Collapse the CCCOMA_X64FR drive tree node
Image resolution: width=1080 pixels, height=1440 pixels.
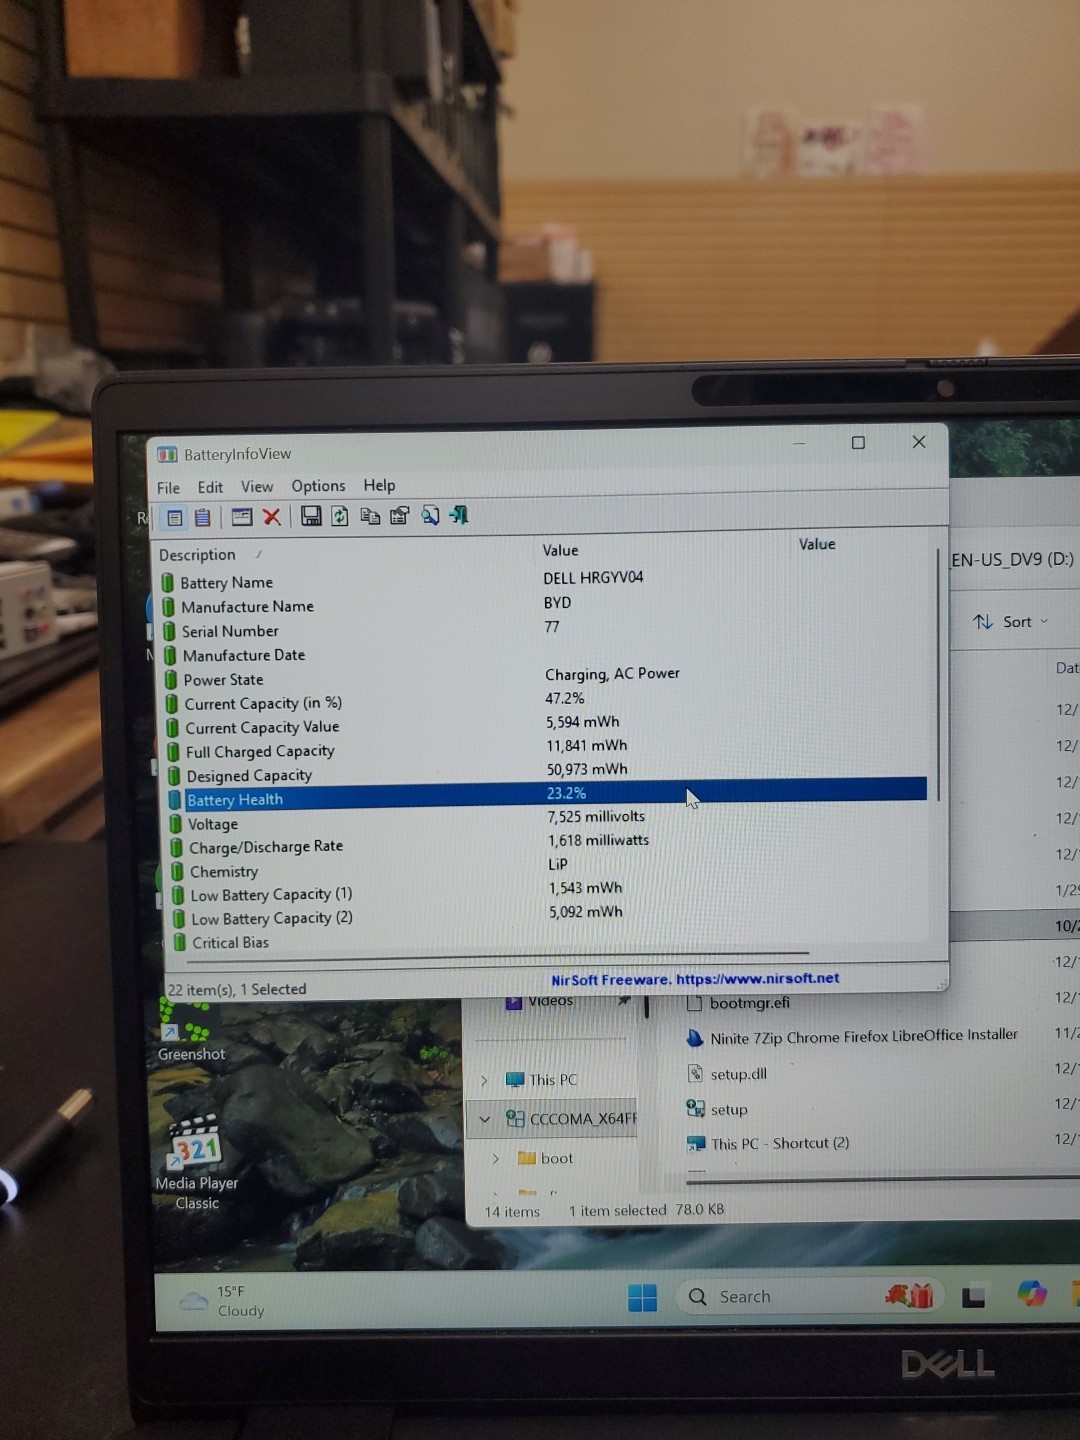(x=485, y=1119)
